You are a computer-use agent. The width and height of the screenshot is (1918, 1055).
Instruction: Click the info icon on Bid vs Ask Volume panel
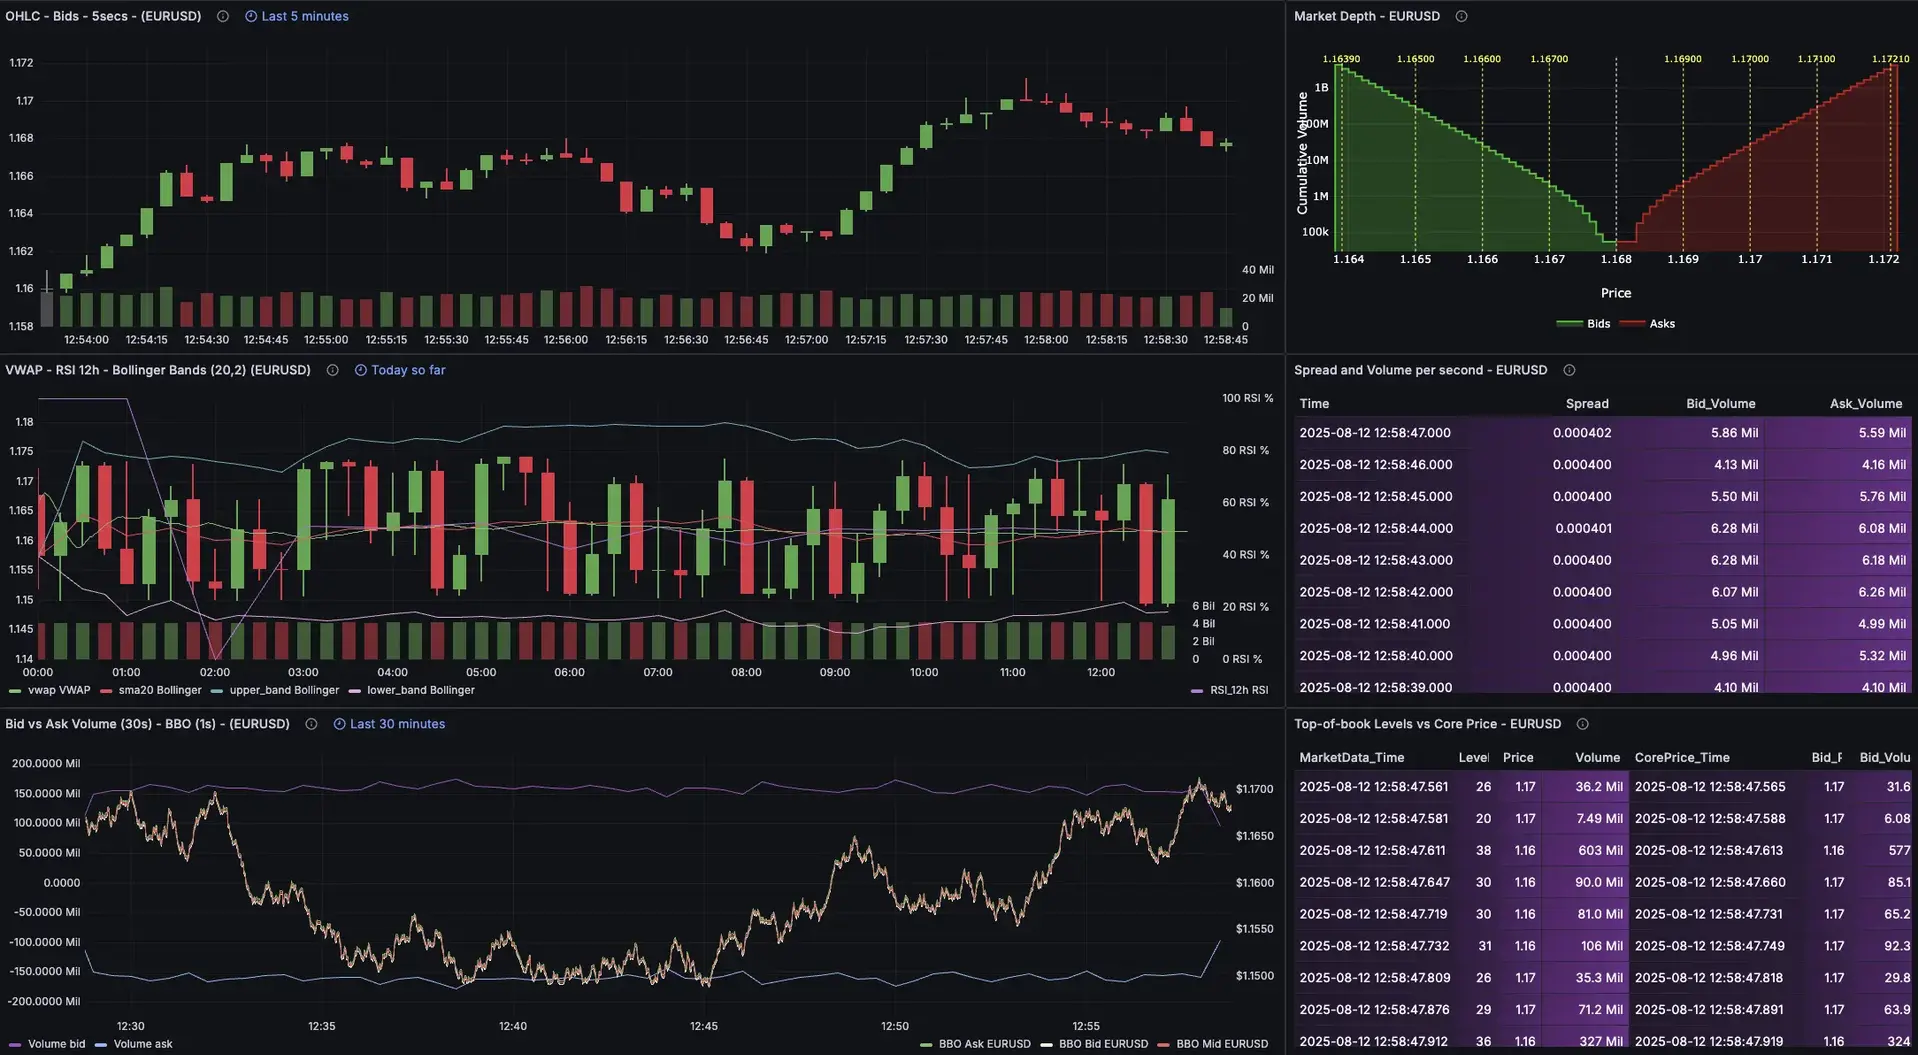coord(311,723)
